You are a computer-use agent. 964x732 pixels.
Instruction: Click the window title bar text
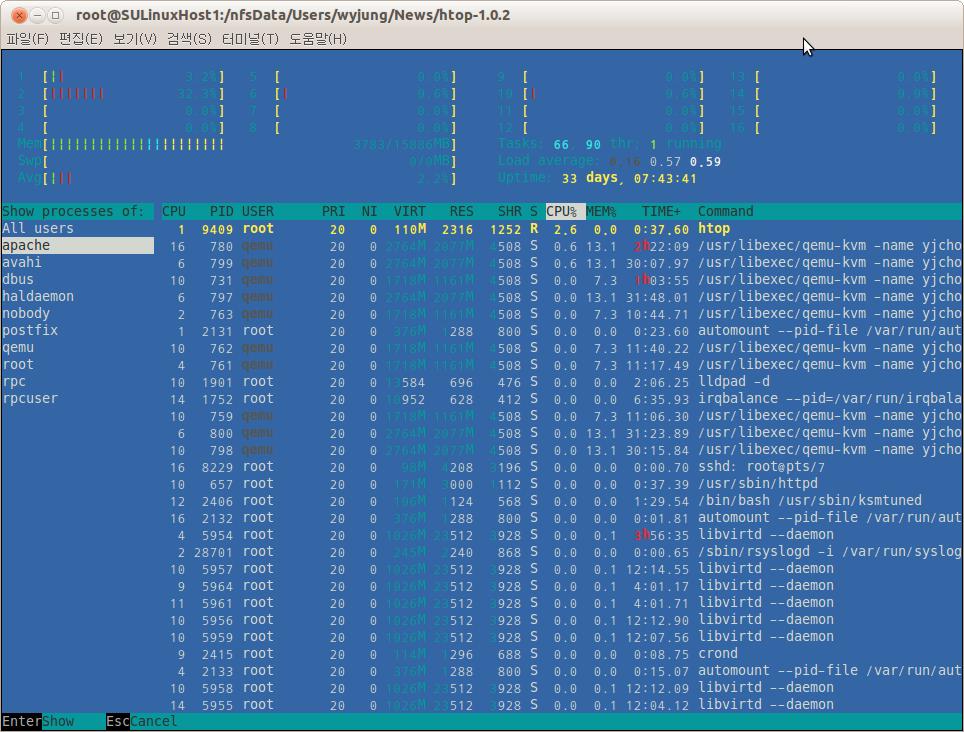coord(293,15)
